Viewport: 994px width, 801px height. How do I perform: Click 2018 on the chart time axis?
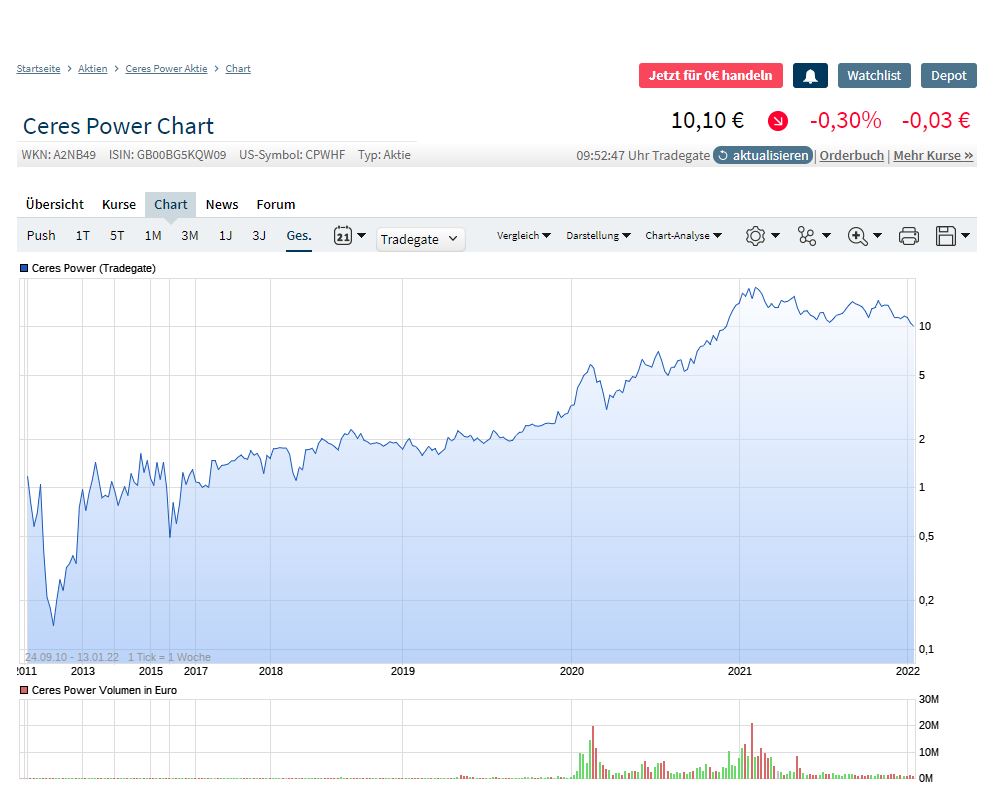(271, 671)
